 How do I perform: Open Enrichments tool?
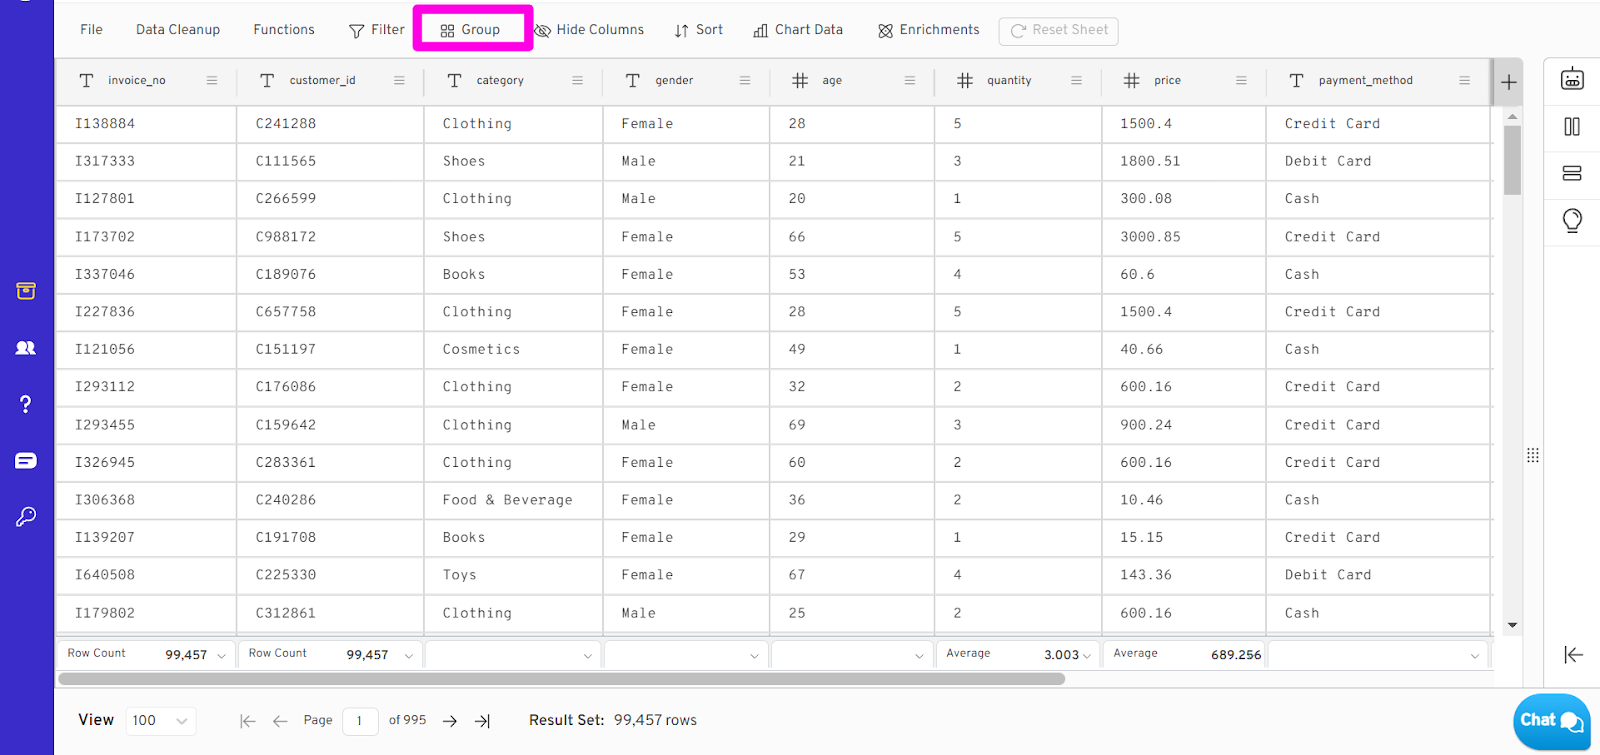click(x=929, y=30)
